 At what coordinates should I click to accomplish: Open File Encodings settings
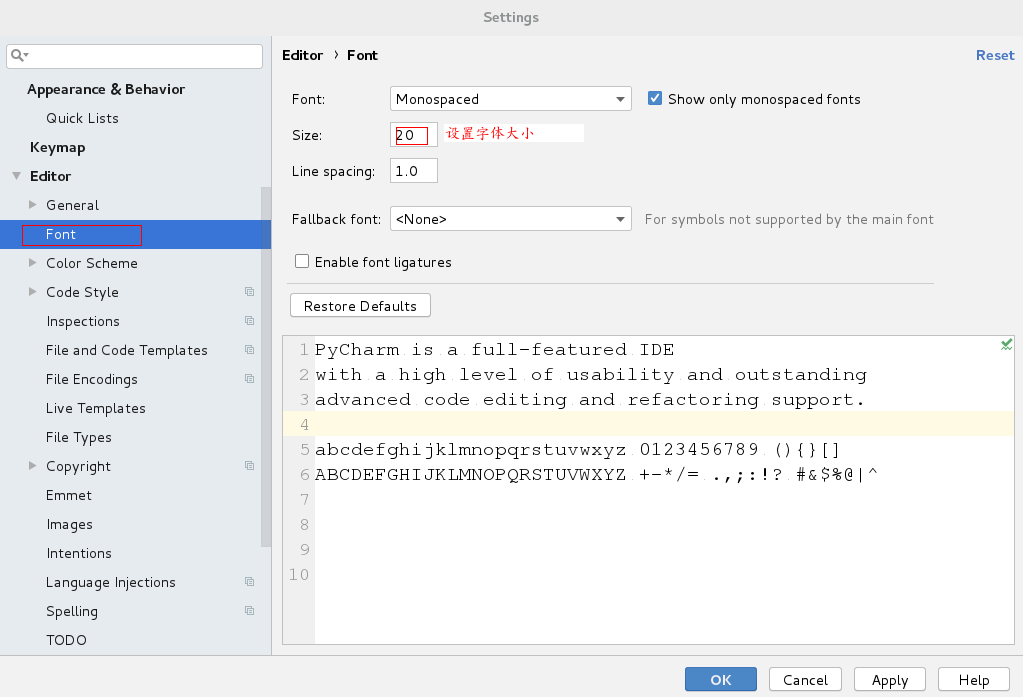pyautogui.click(x=92, y=379)
